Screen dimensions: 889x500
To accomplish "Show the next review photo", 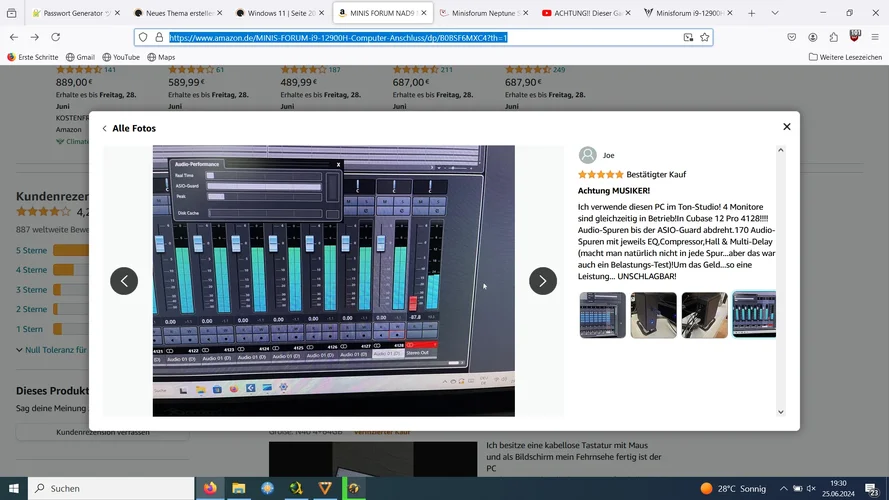I will (x=542, y=281).
